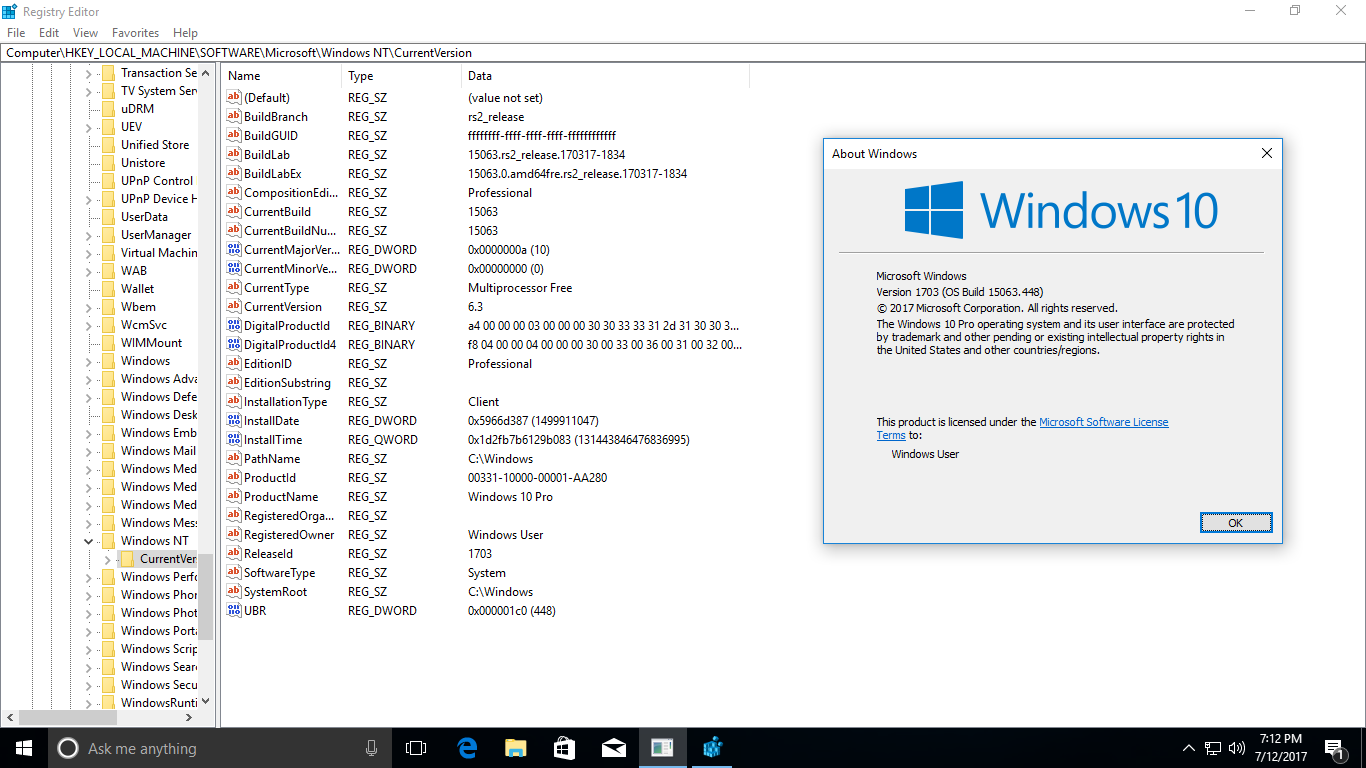1366x768 pixels.
Task: Click the uDRM folder icon
Action: 108,109
